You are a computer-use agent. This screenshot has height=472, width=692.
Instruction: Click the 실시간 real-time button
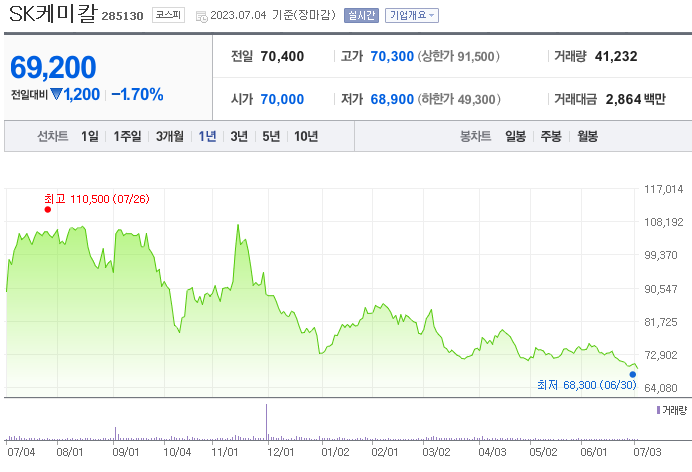click(x=361, y=15)
